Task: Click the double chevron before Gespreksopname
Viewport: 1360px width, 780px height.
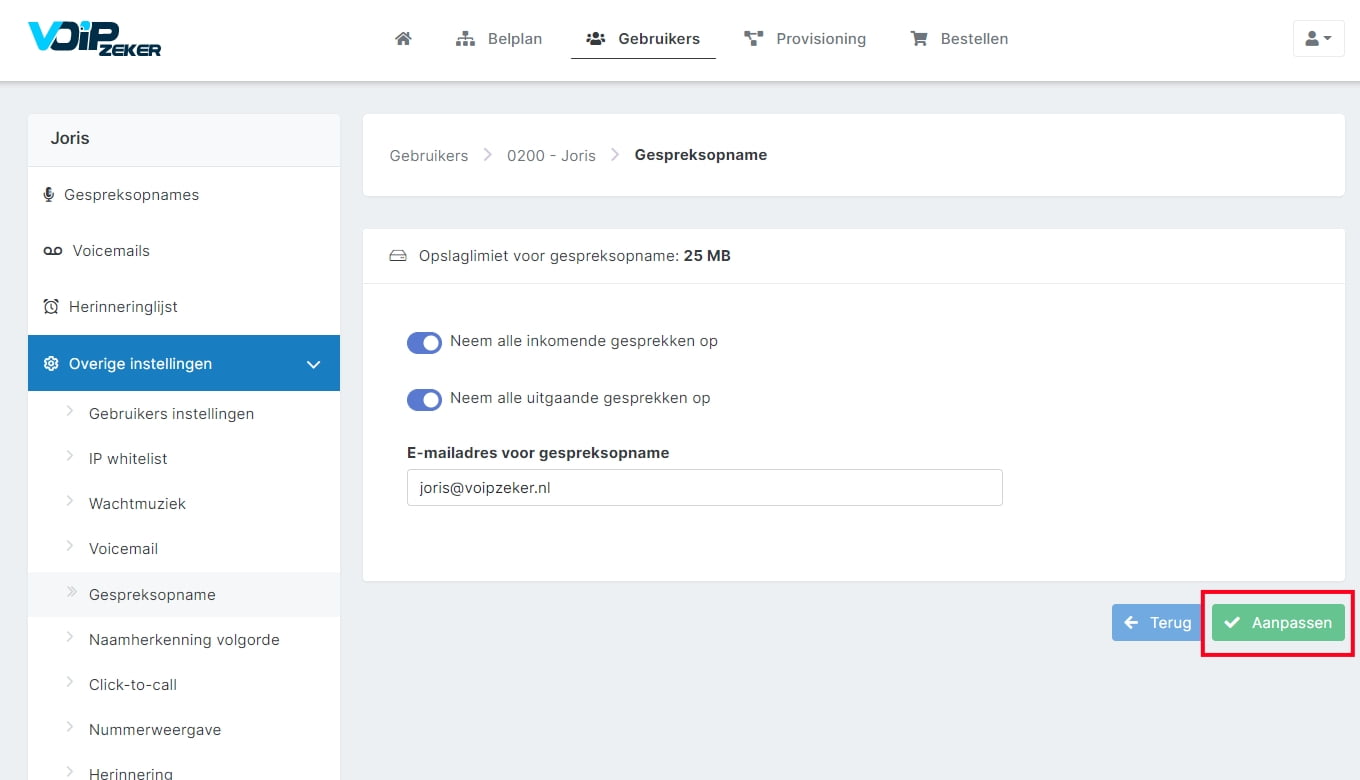Action: [x=72, y=592]
